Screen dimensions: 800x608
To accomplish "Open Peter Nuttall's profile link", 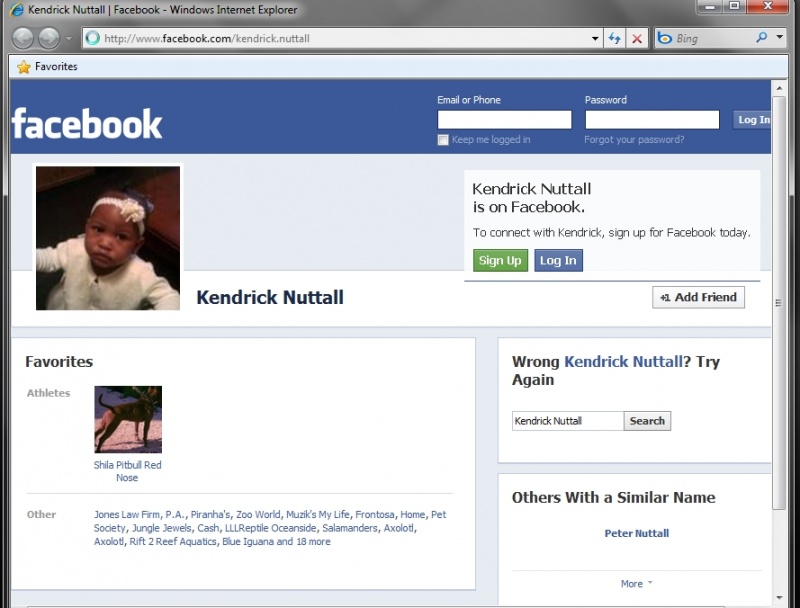I will click(x=637, y=534).
